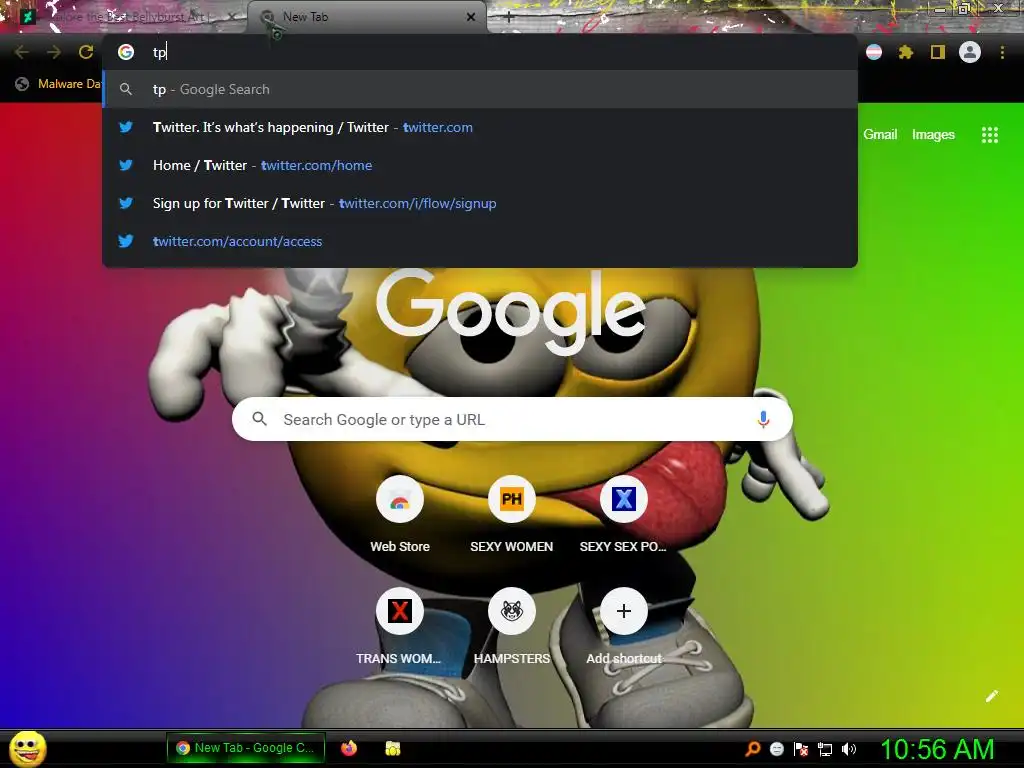Open volume speaker tray icon
The width and height of the screenshot is (1024, 768).
point(848,749)
